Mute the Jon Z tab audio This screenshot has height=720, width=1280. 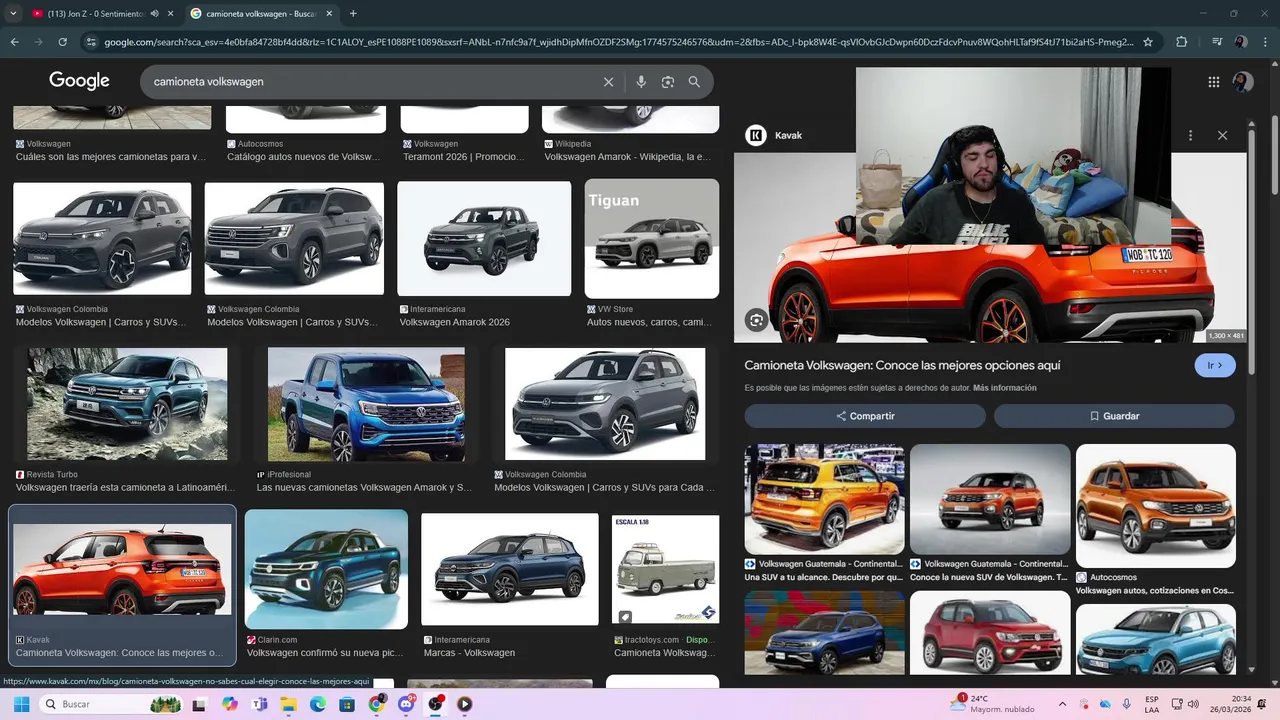pyautogui.click(x=154, y=14)
